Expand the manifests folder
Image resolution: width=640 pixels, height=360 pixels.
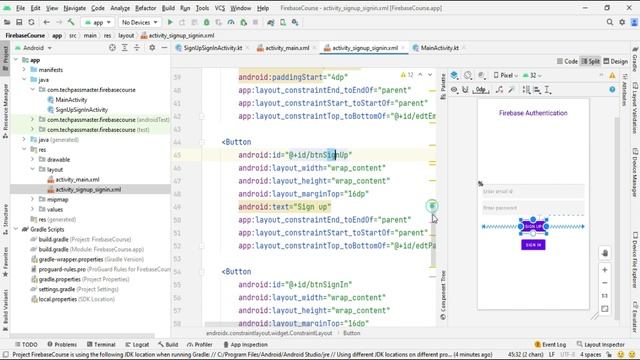[x=24, y=70]
